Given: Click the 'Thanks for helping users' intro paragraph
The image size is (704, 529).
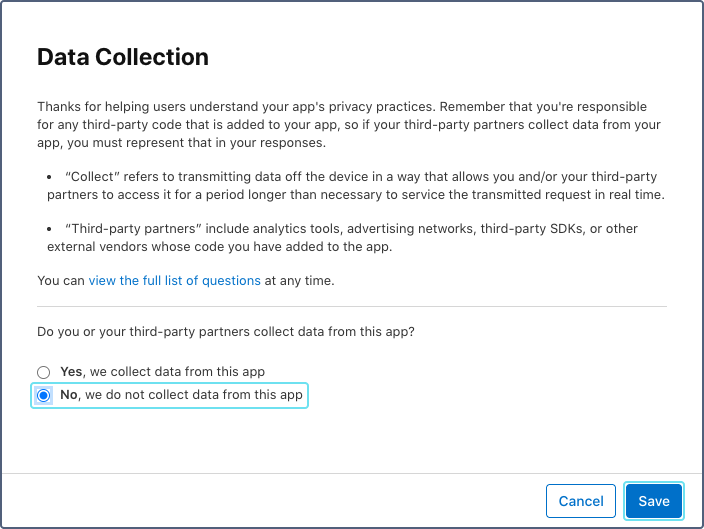Looking at the screenshot, I should 349,124.
